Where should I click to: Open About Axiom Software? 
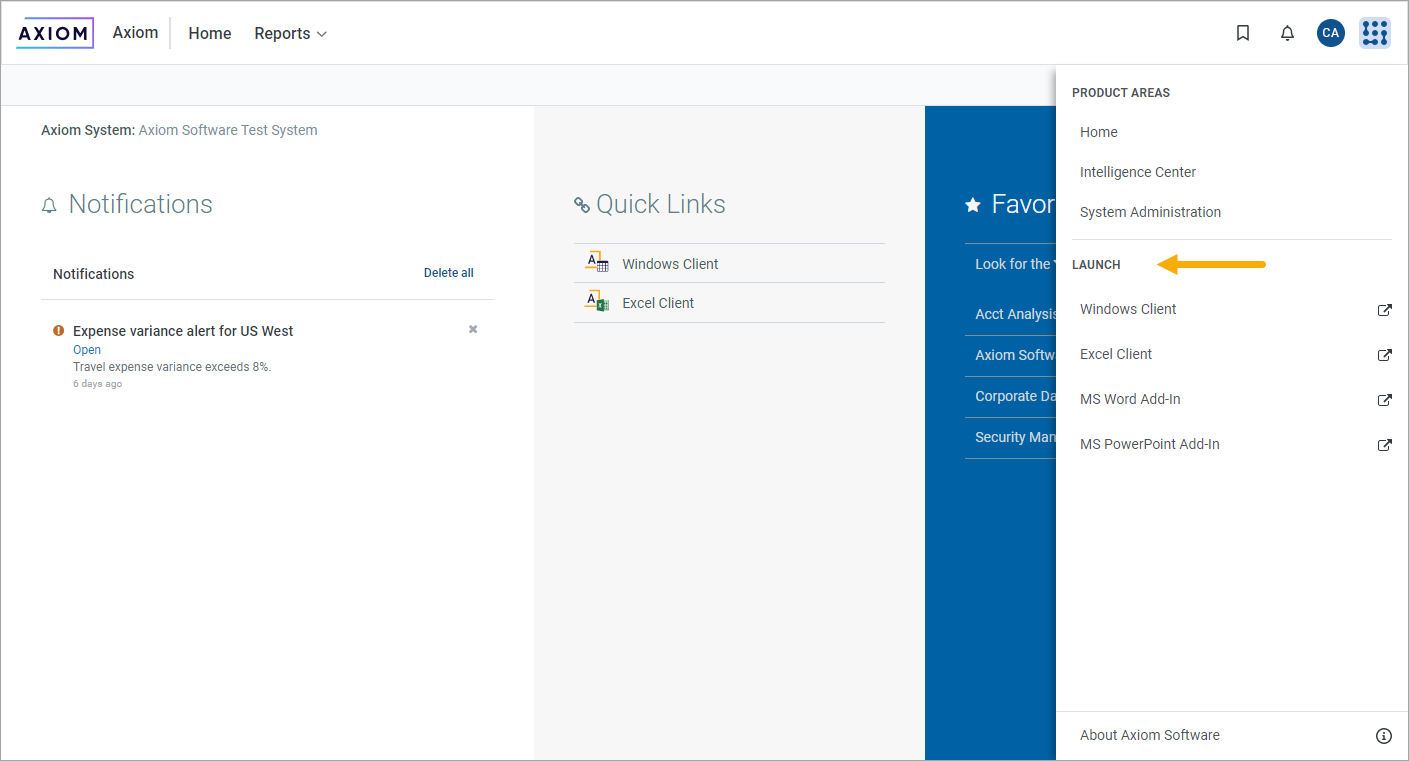click(x=1149, y=735)
